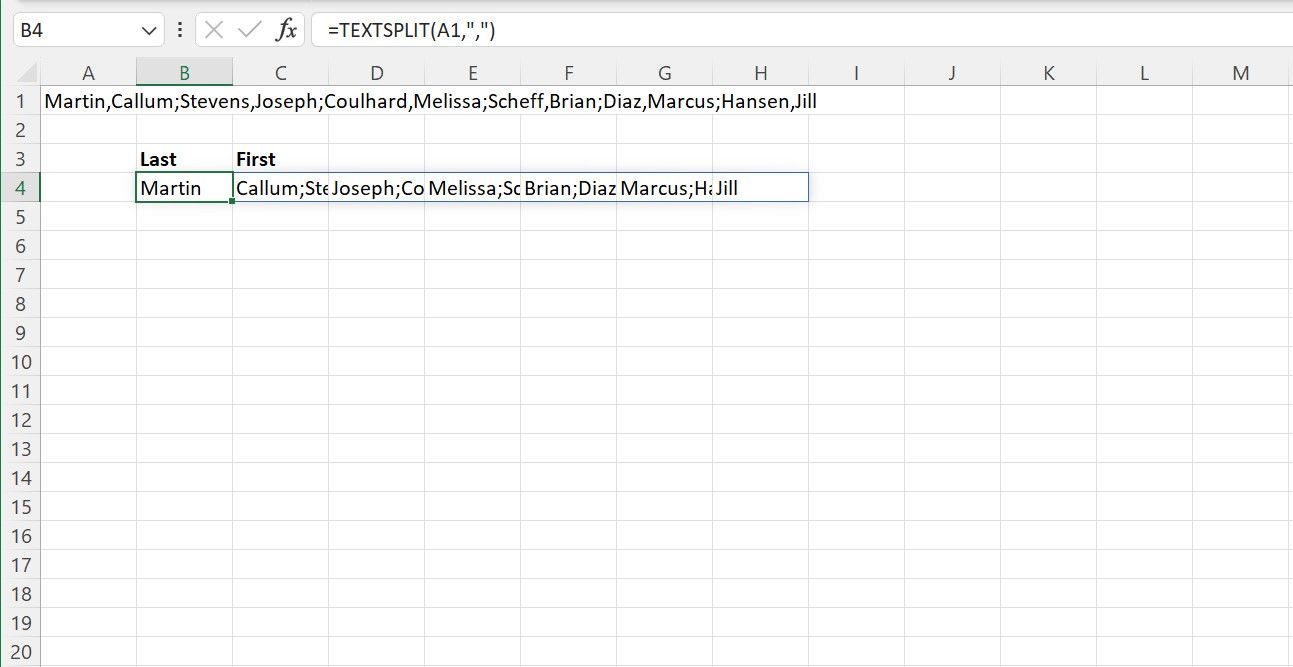Select cell C3 labeled First
This screenshot has width=1293, height=667.
[281, 159]
